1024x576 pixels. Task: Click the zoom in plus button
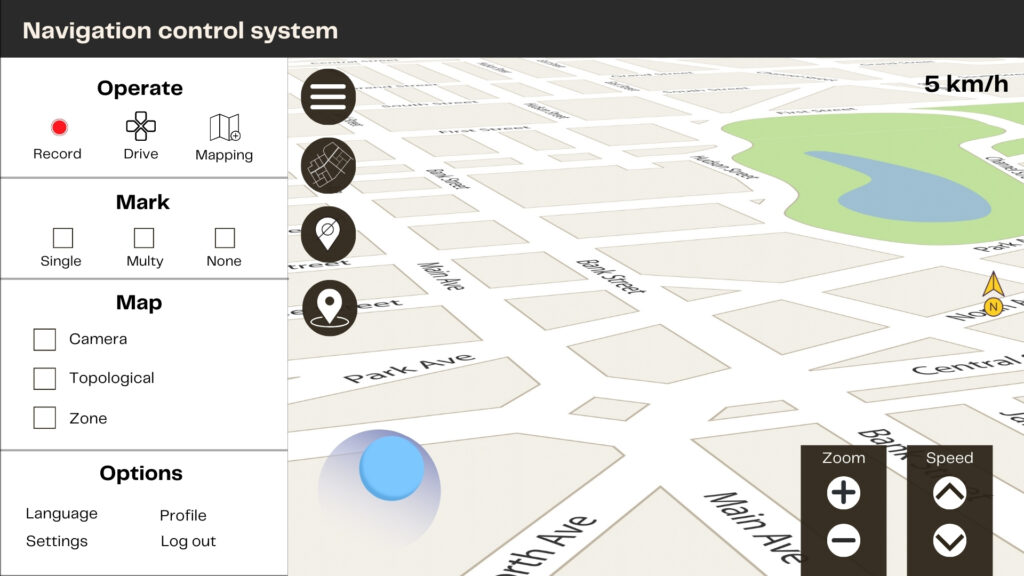843,492
